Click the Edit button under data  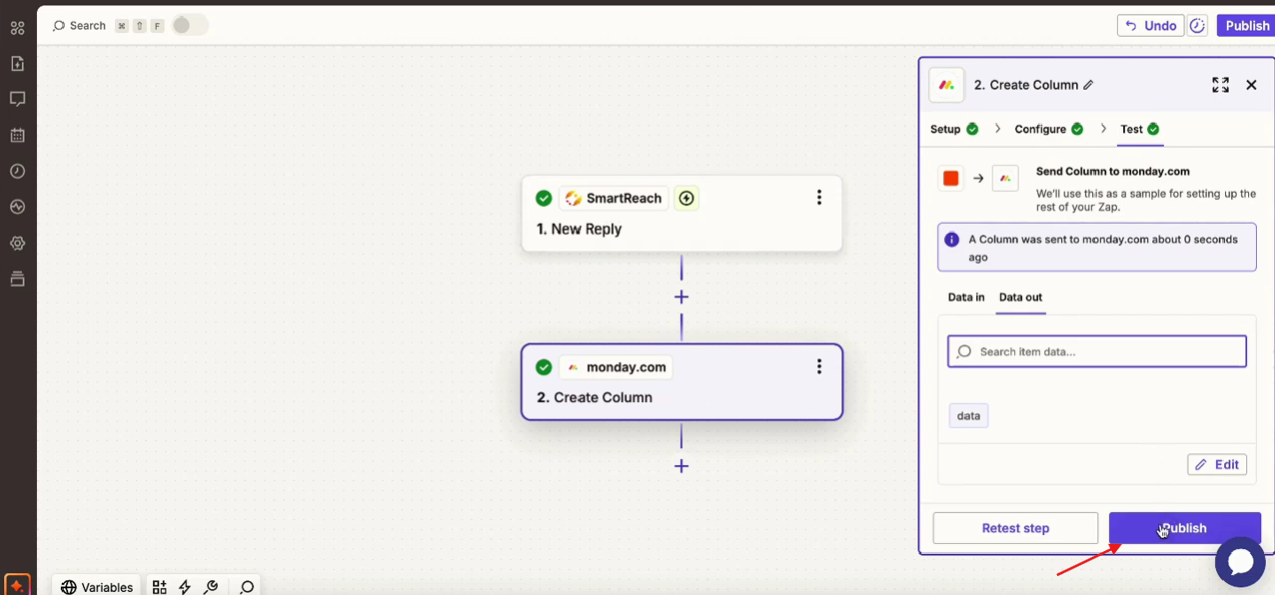point(1217,464)
